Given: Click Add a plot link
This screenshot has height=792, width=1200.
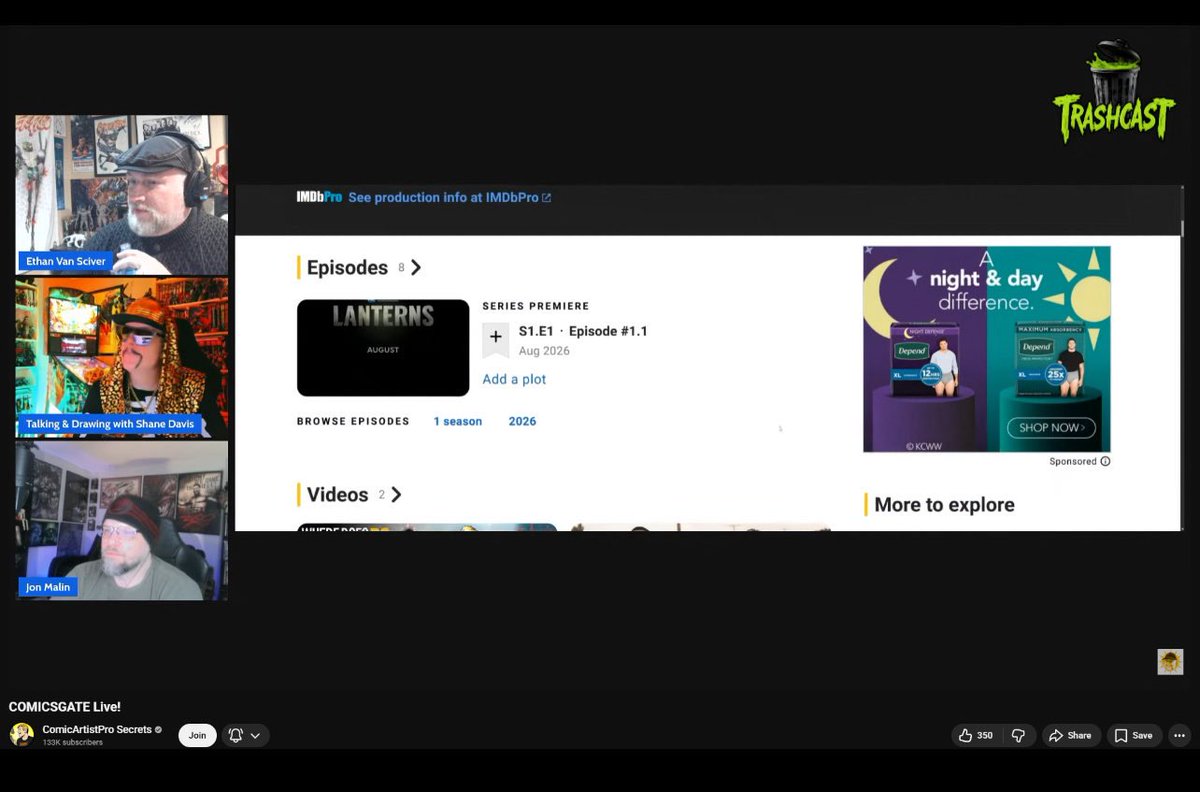Looking at the screenshot, I should coord(514,379).
